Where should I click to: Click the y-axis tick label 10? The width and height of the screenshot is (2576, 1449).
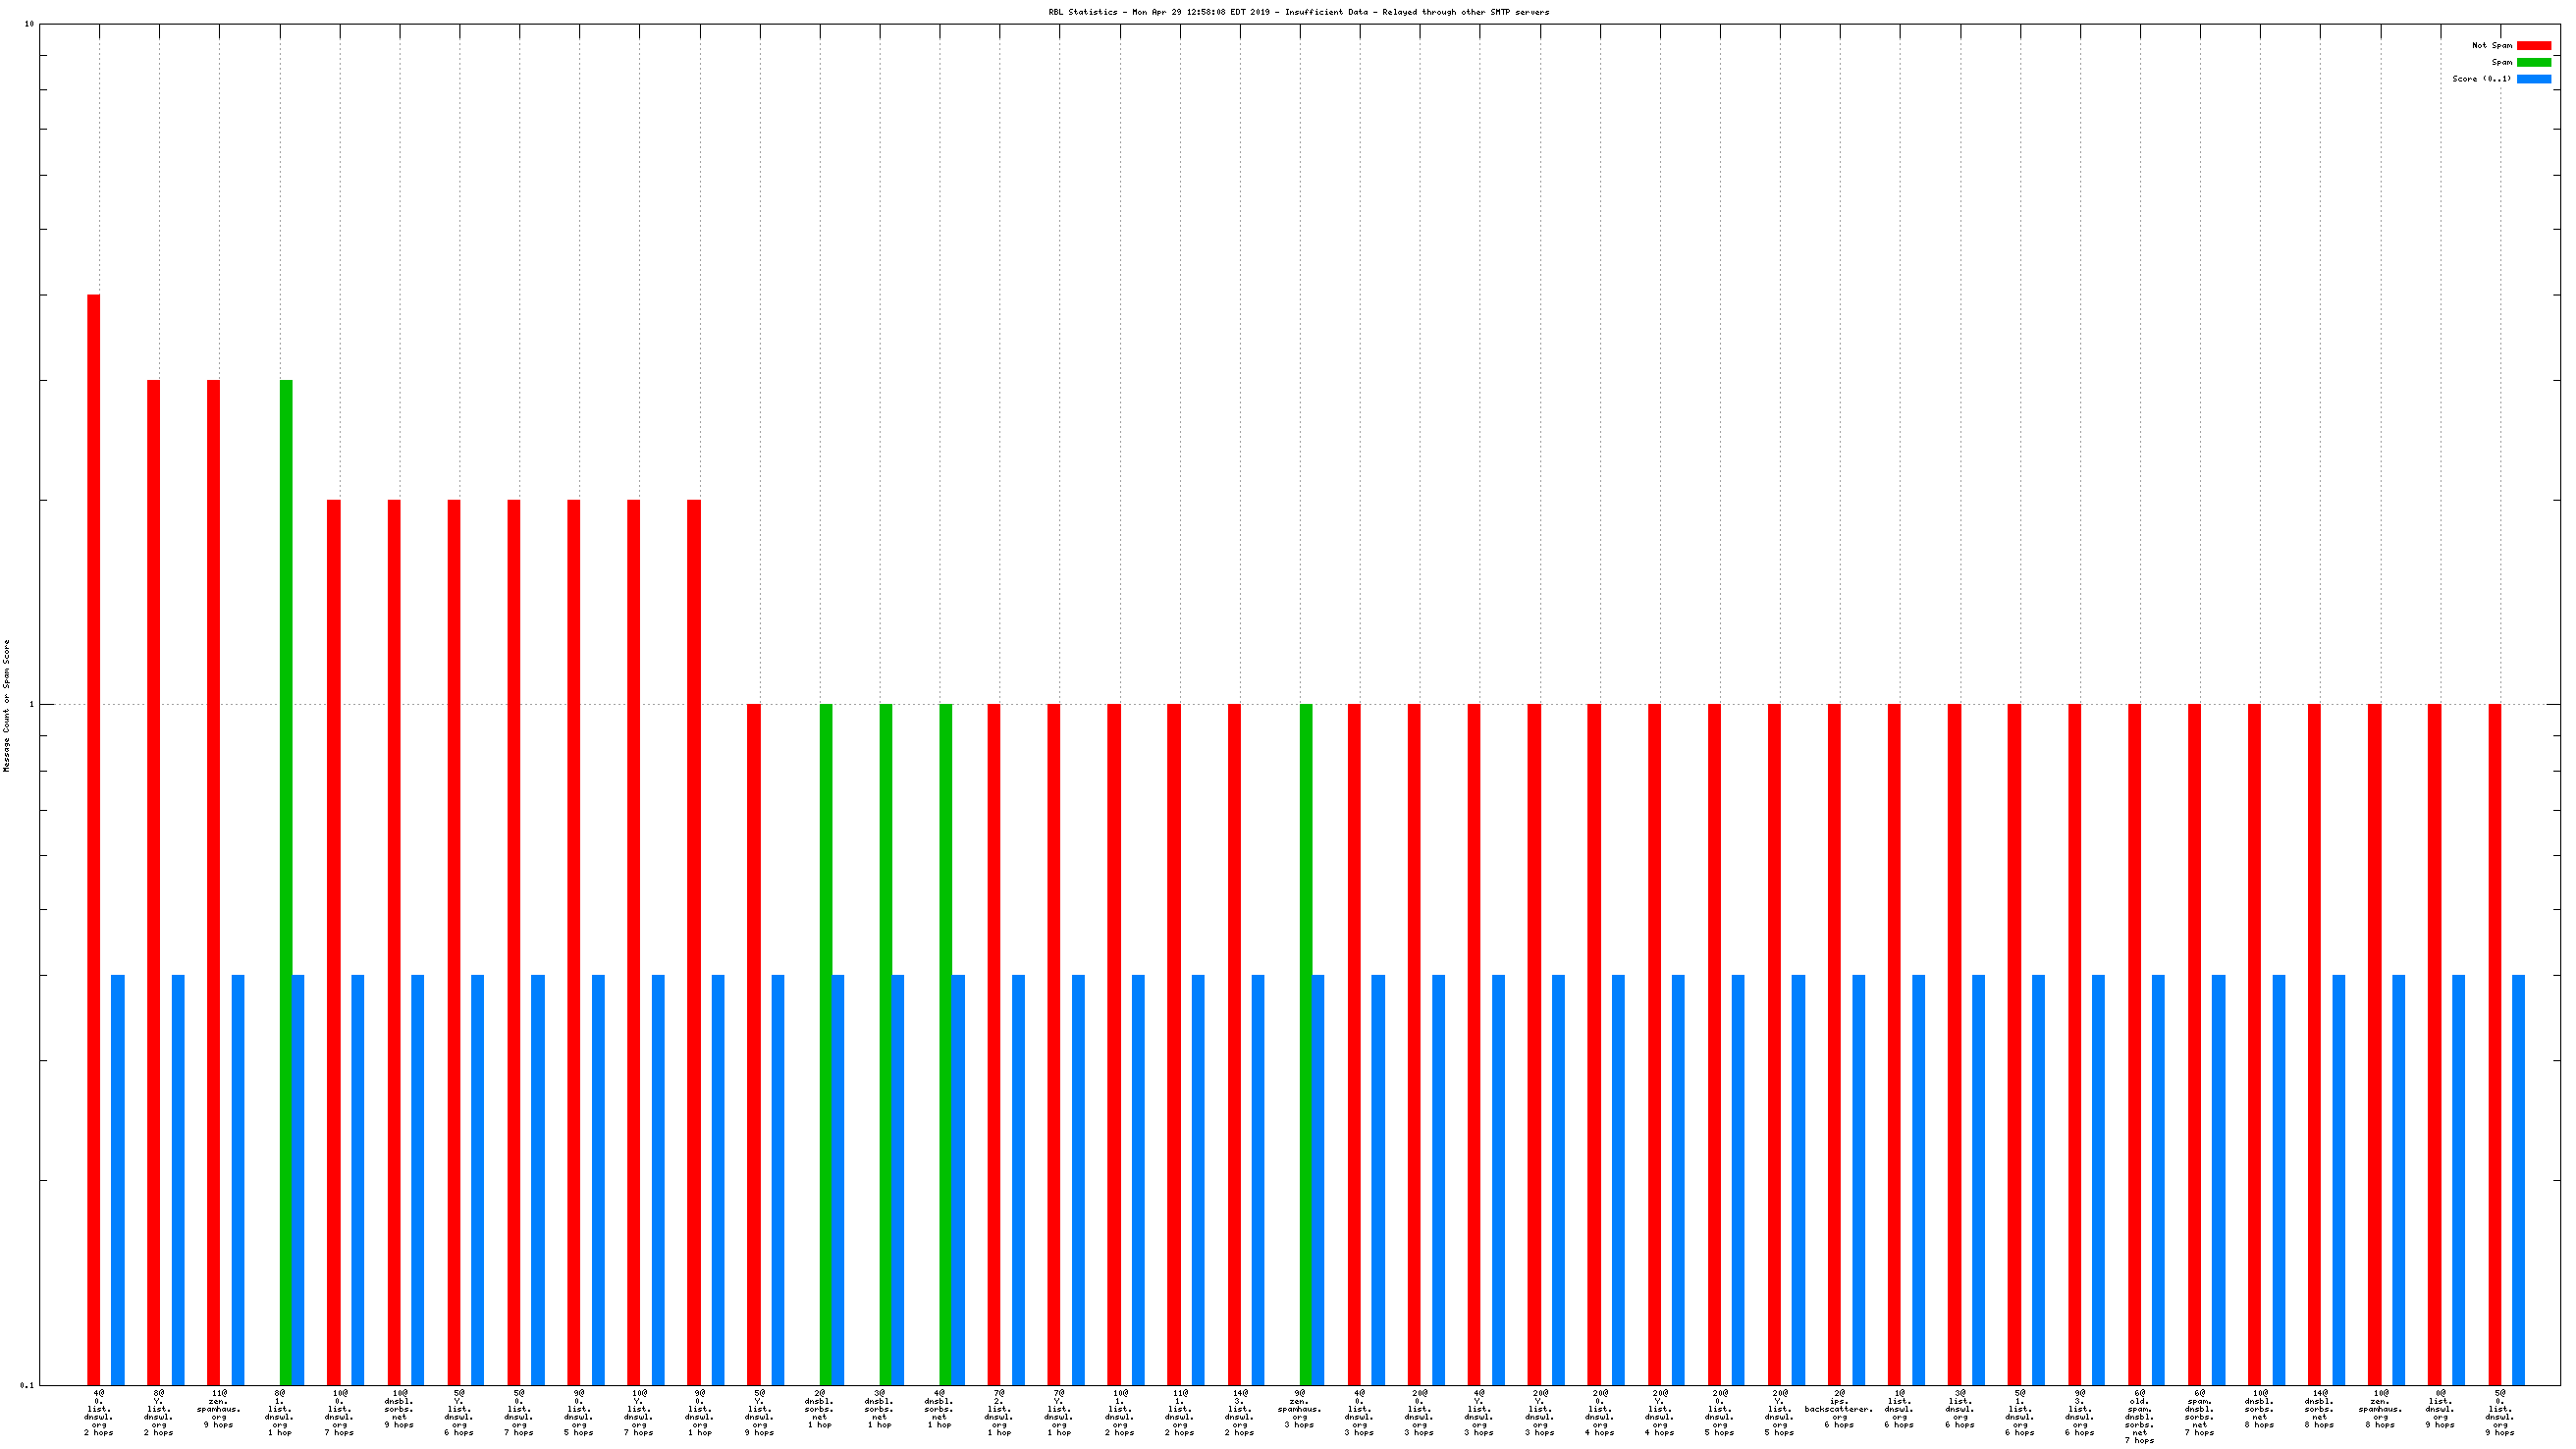[29, 24]
